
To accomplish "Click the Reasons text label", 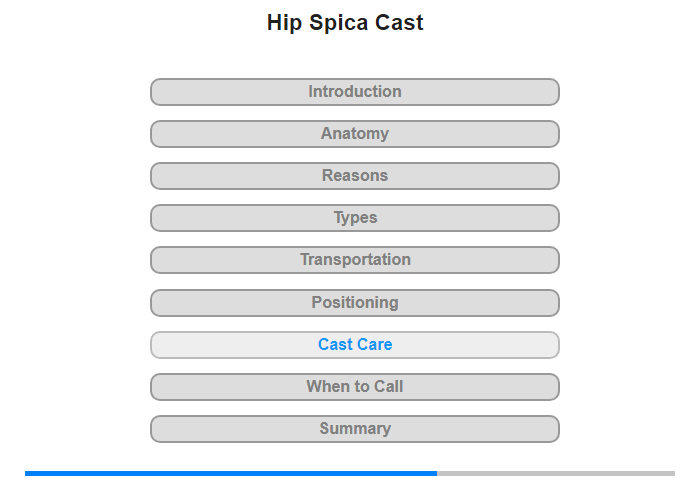I will pyautogui.click(x=355, y=176).
